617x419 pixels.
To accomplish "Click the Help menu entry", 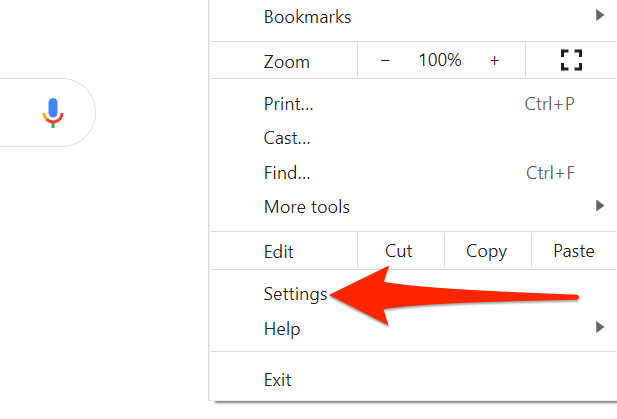I will pyautogui.click(x=282, y=328).
